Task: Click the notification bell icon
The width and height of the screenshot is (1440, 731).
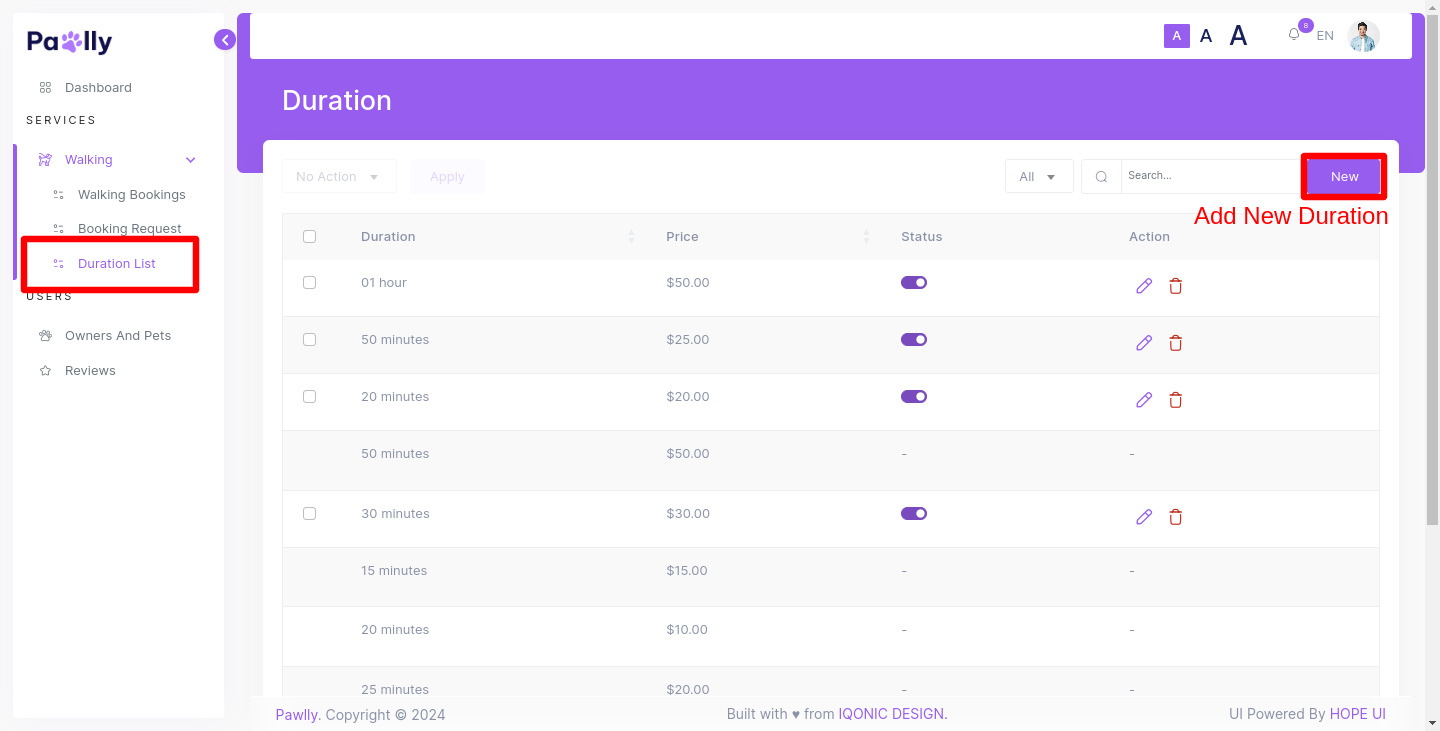Action: [x=1294, y=35]
